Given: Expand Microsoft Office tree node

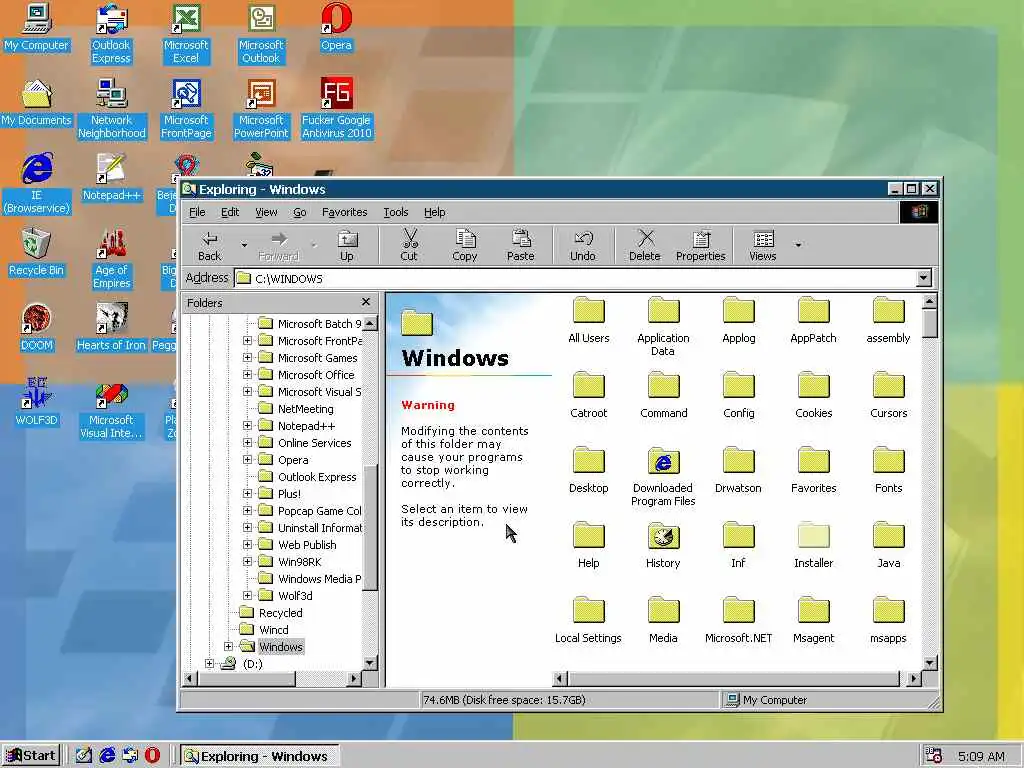Looking at the screenshot, I should click(x=248, y=375).
